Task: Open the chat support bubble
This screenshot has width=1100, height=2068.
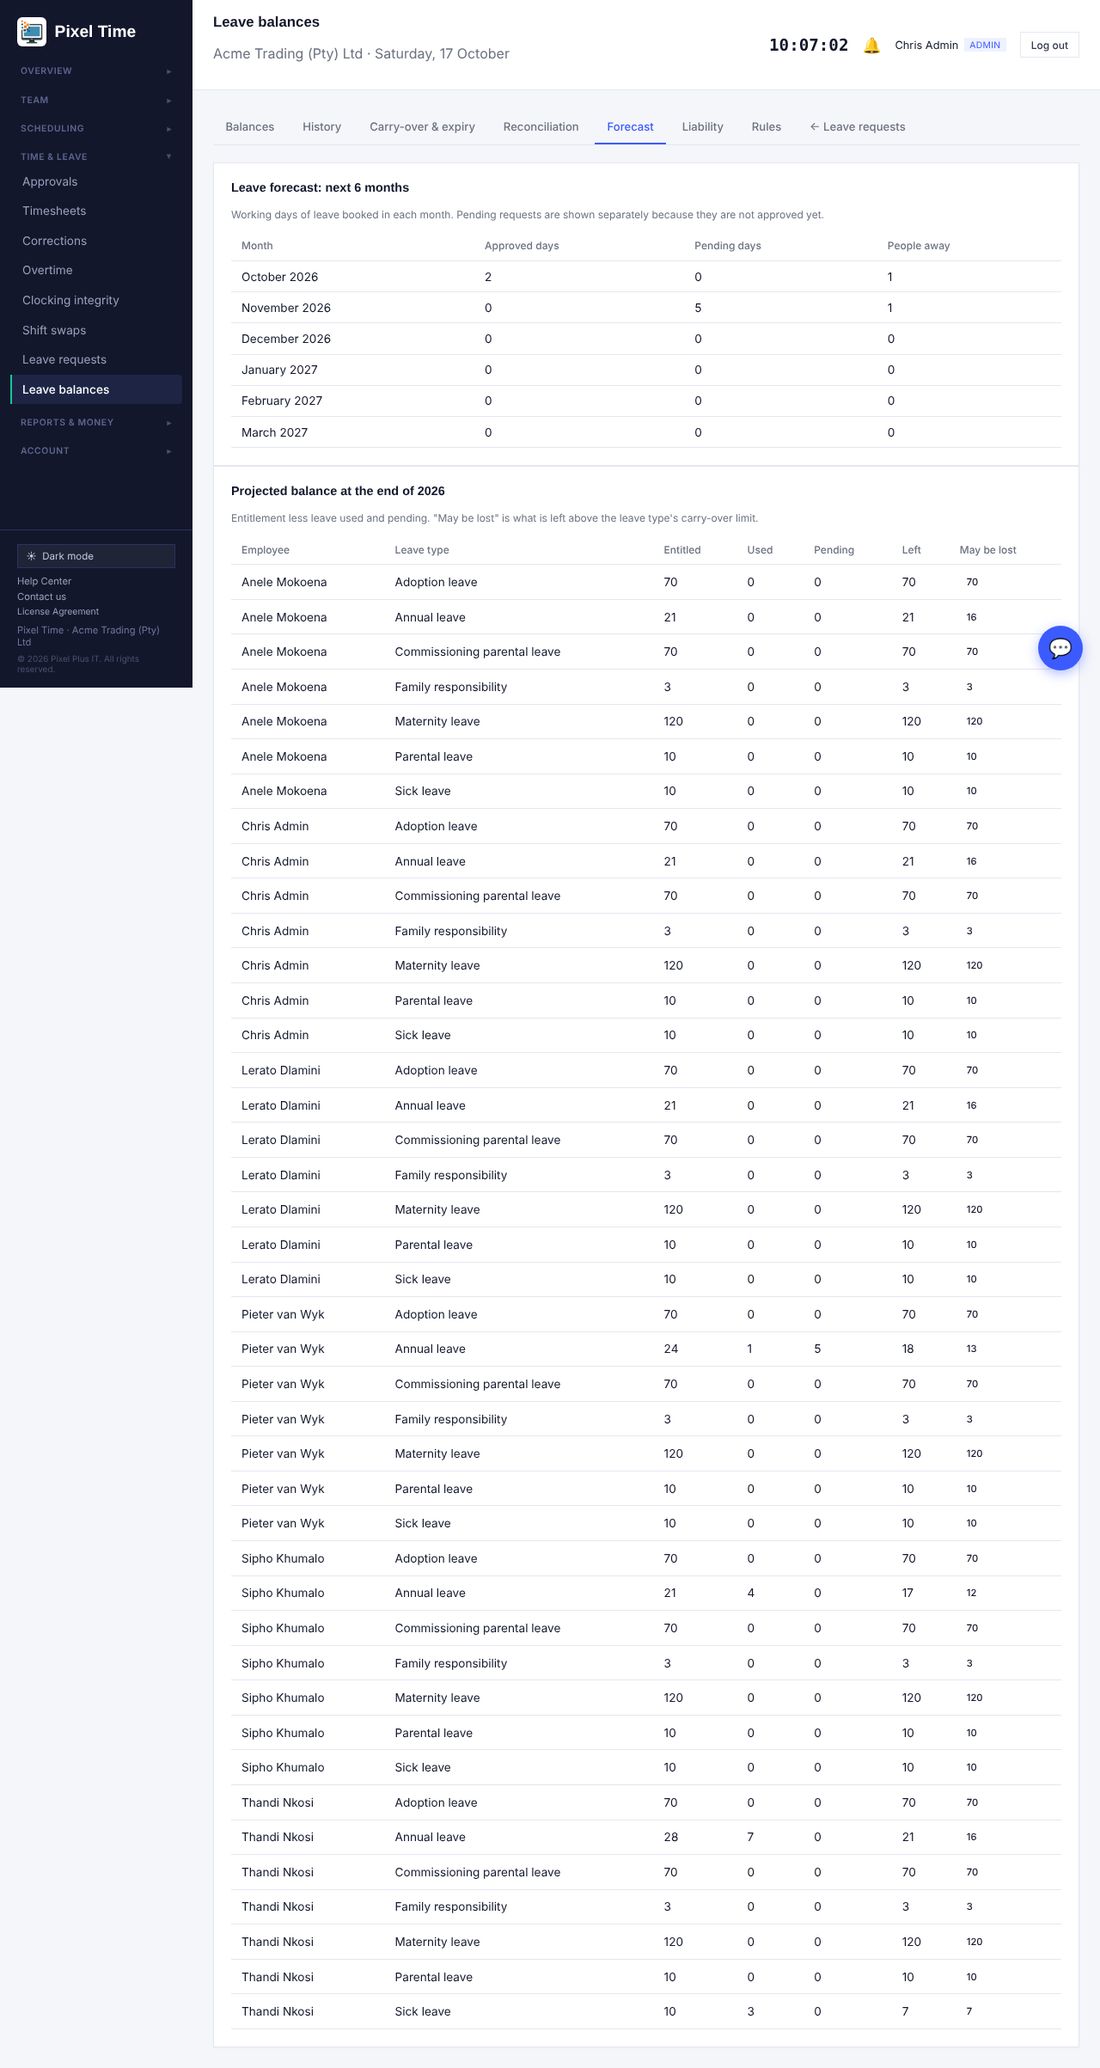Action: 1060,648
